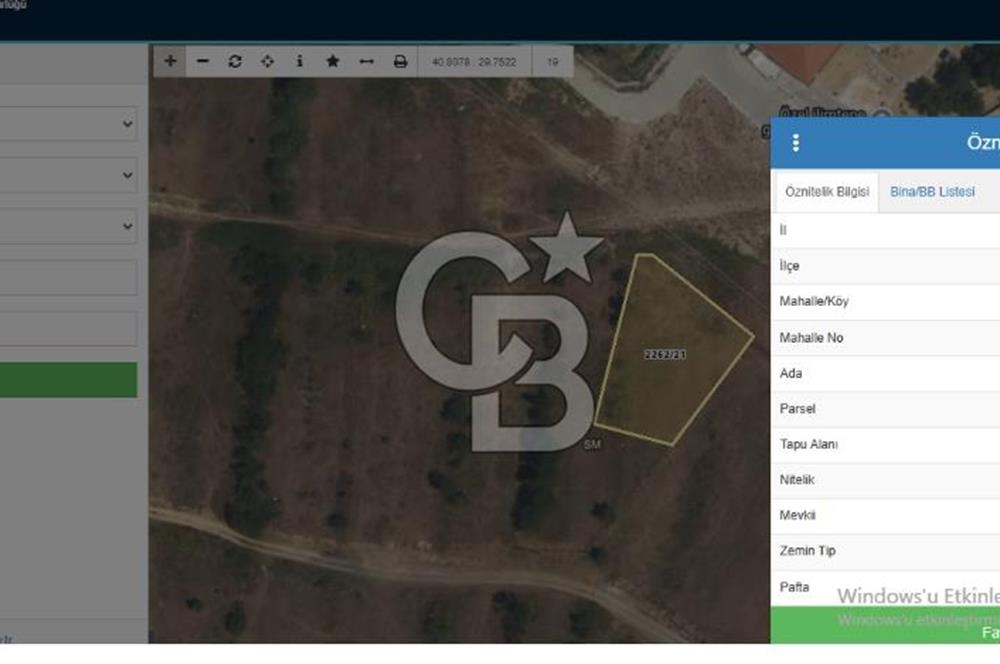Choose the distance measure arrow tool
Viewport: 1000px width, 664px height.
click(366, 61)
